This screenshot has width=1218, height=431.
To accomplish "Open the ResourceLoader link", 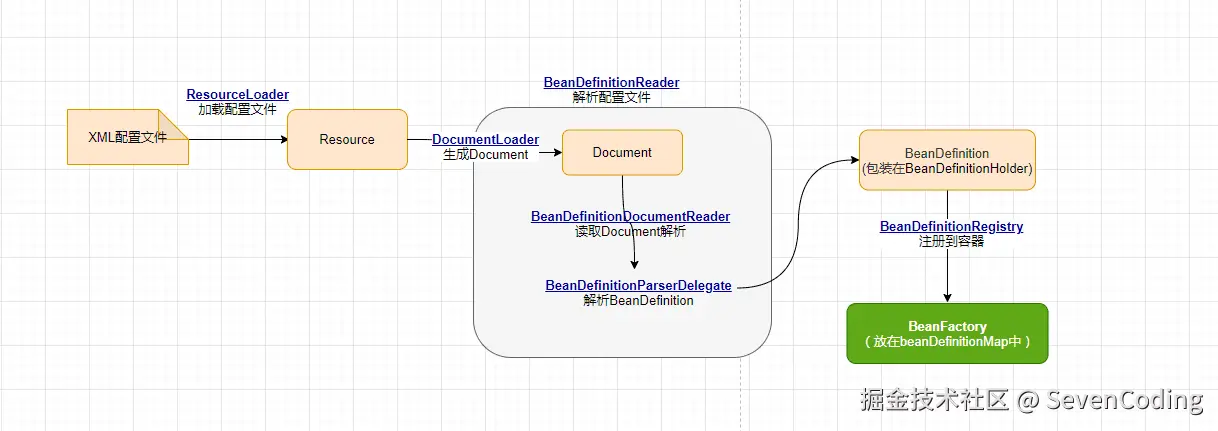I will coord(238,95).
